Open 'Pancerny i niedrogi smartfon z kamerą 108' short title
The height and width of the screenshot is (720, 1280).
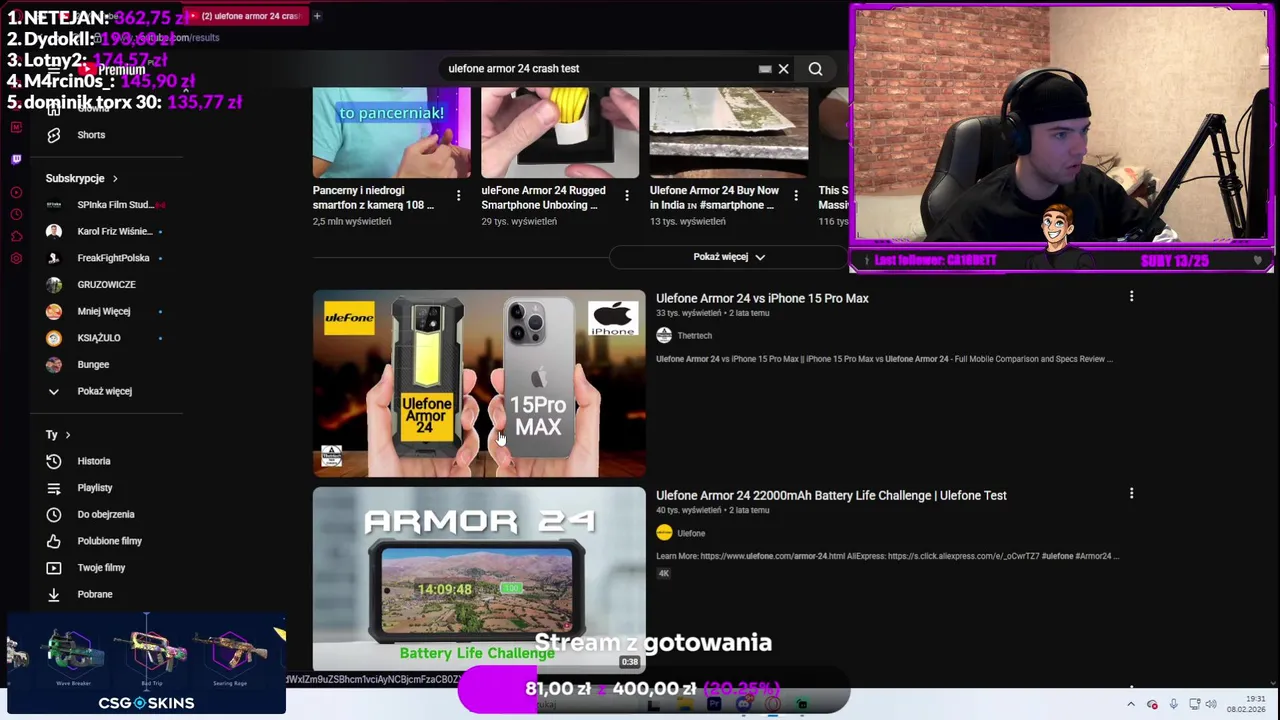click(x=373, y=197)
